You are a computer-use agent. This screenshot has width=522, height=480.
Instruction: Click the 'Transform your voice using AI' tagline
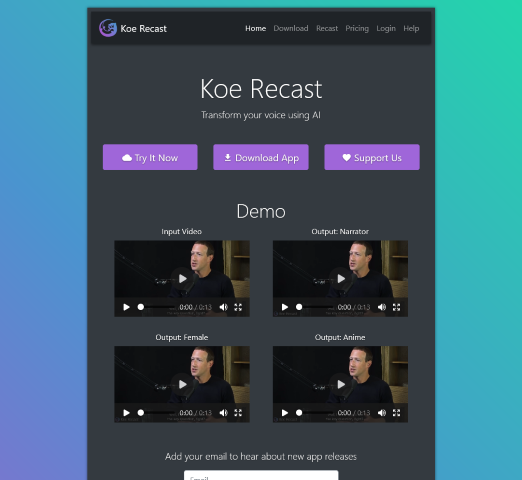[261, 115]
